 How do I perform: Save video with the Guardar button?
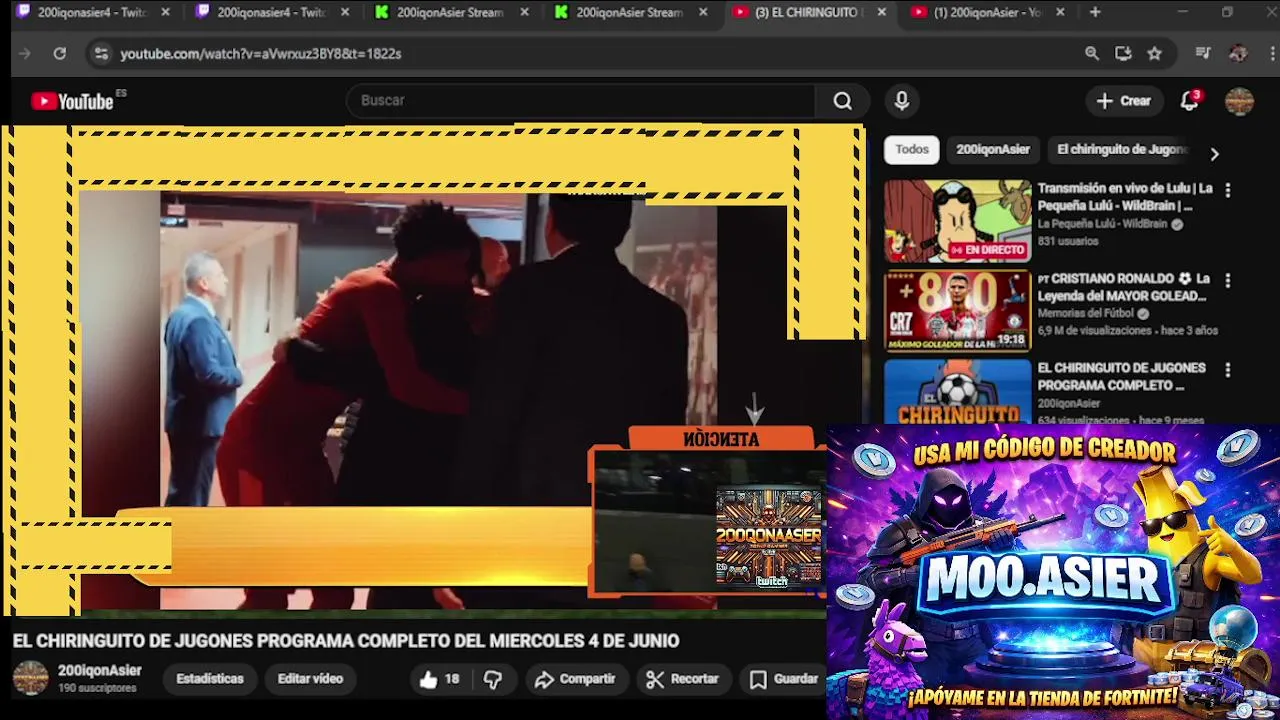pos(785,679)
